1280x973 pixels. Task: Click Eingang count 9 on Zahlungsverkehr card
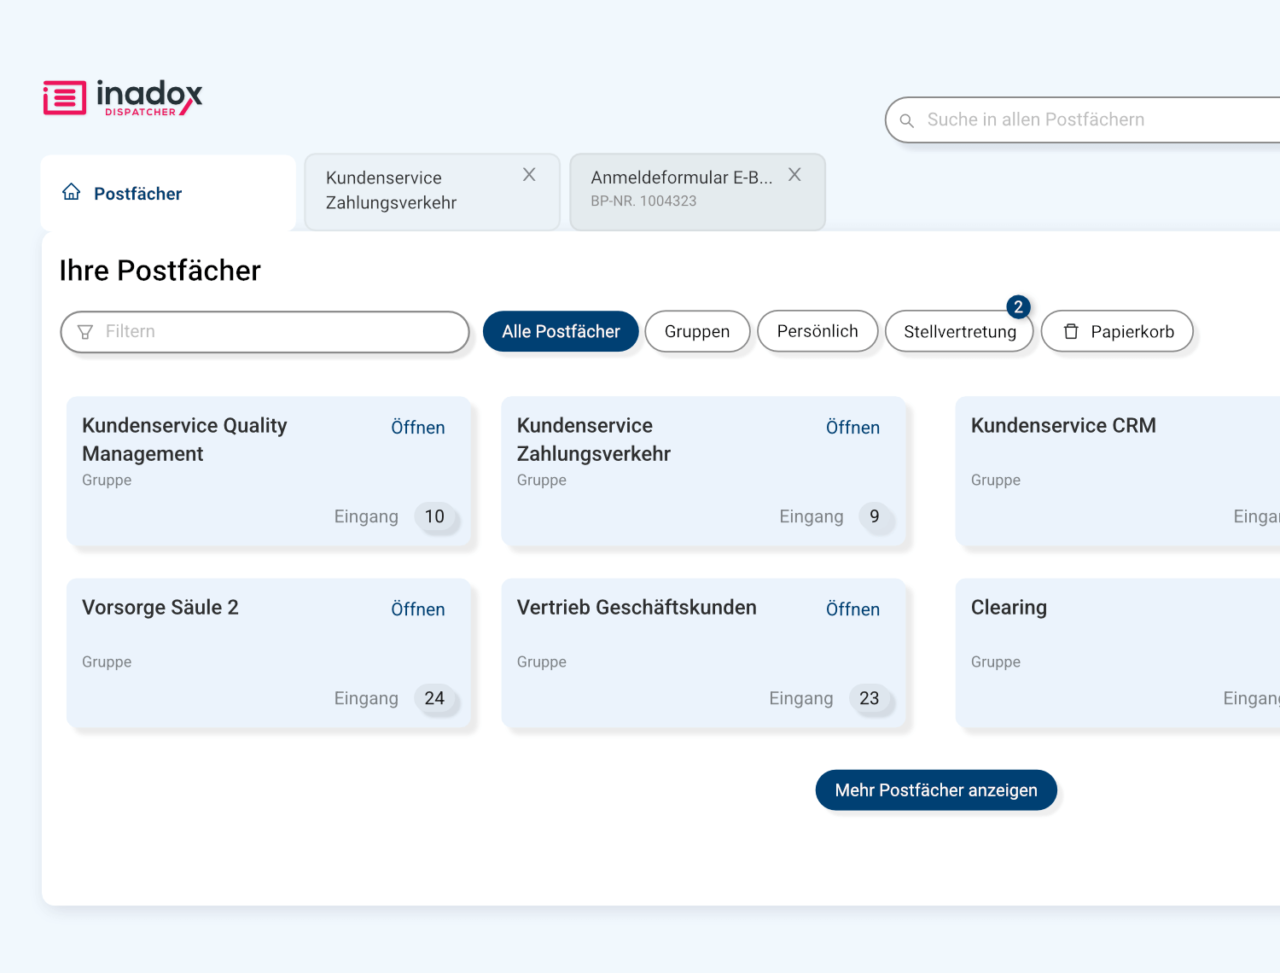pyautogui.click(x=874, y=517)
